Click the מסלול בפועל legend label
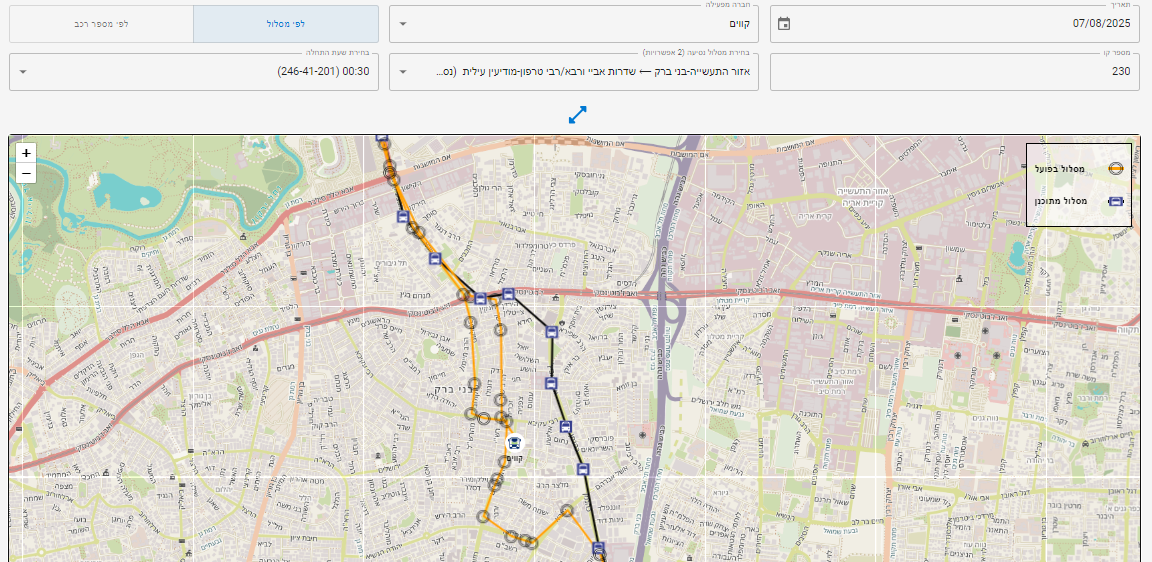 1060,169
